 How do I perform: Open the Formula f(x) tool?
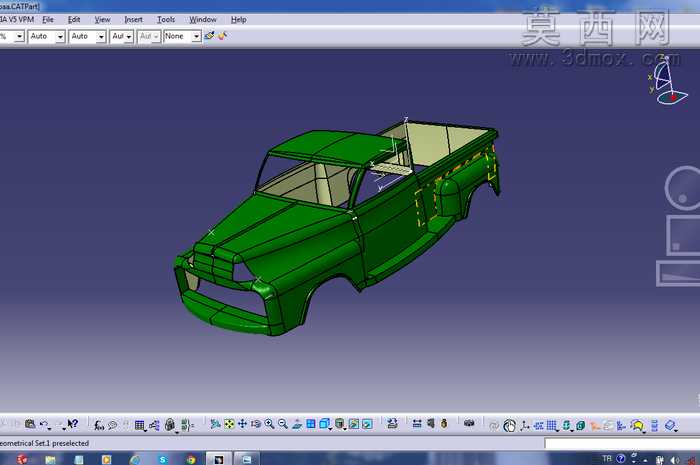click(x=99, y=425)
